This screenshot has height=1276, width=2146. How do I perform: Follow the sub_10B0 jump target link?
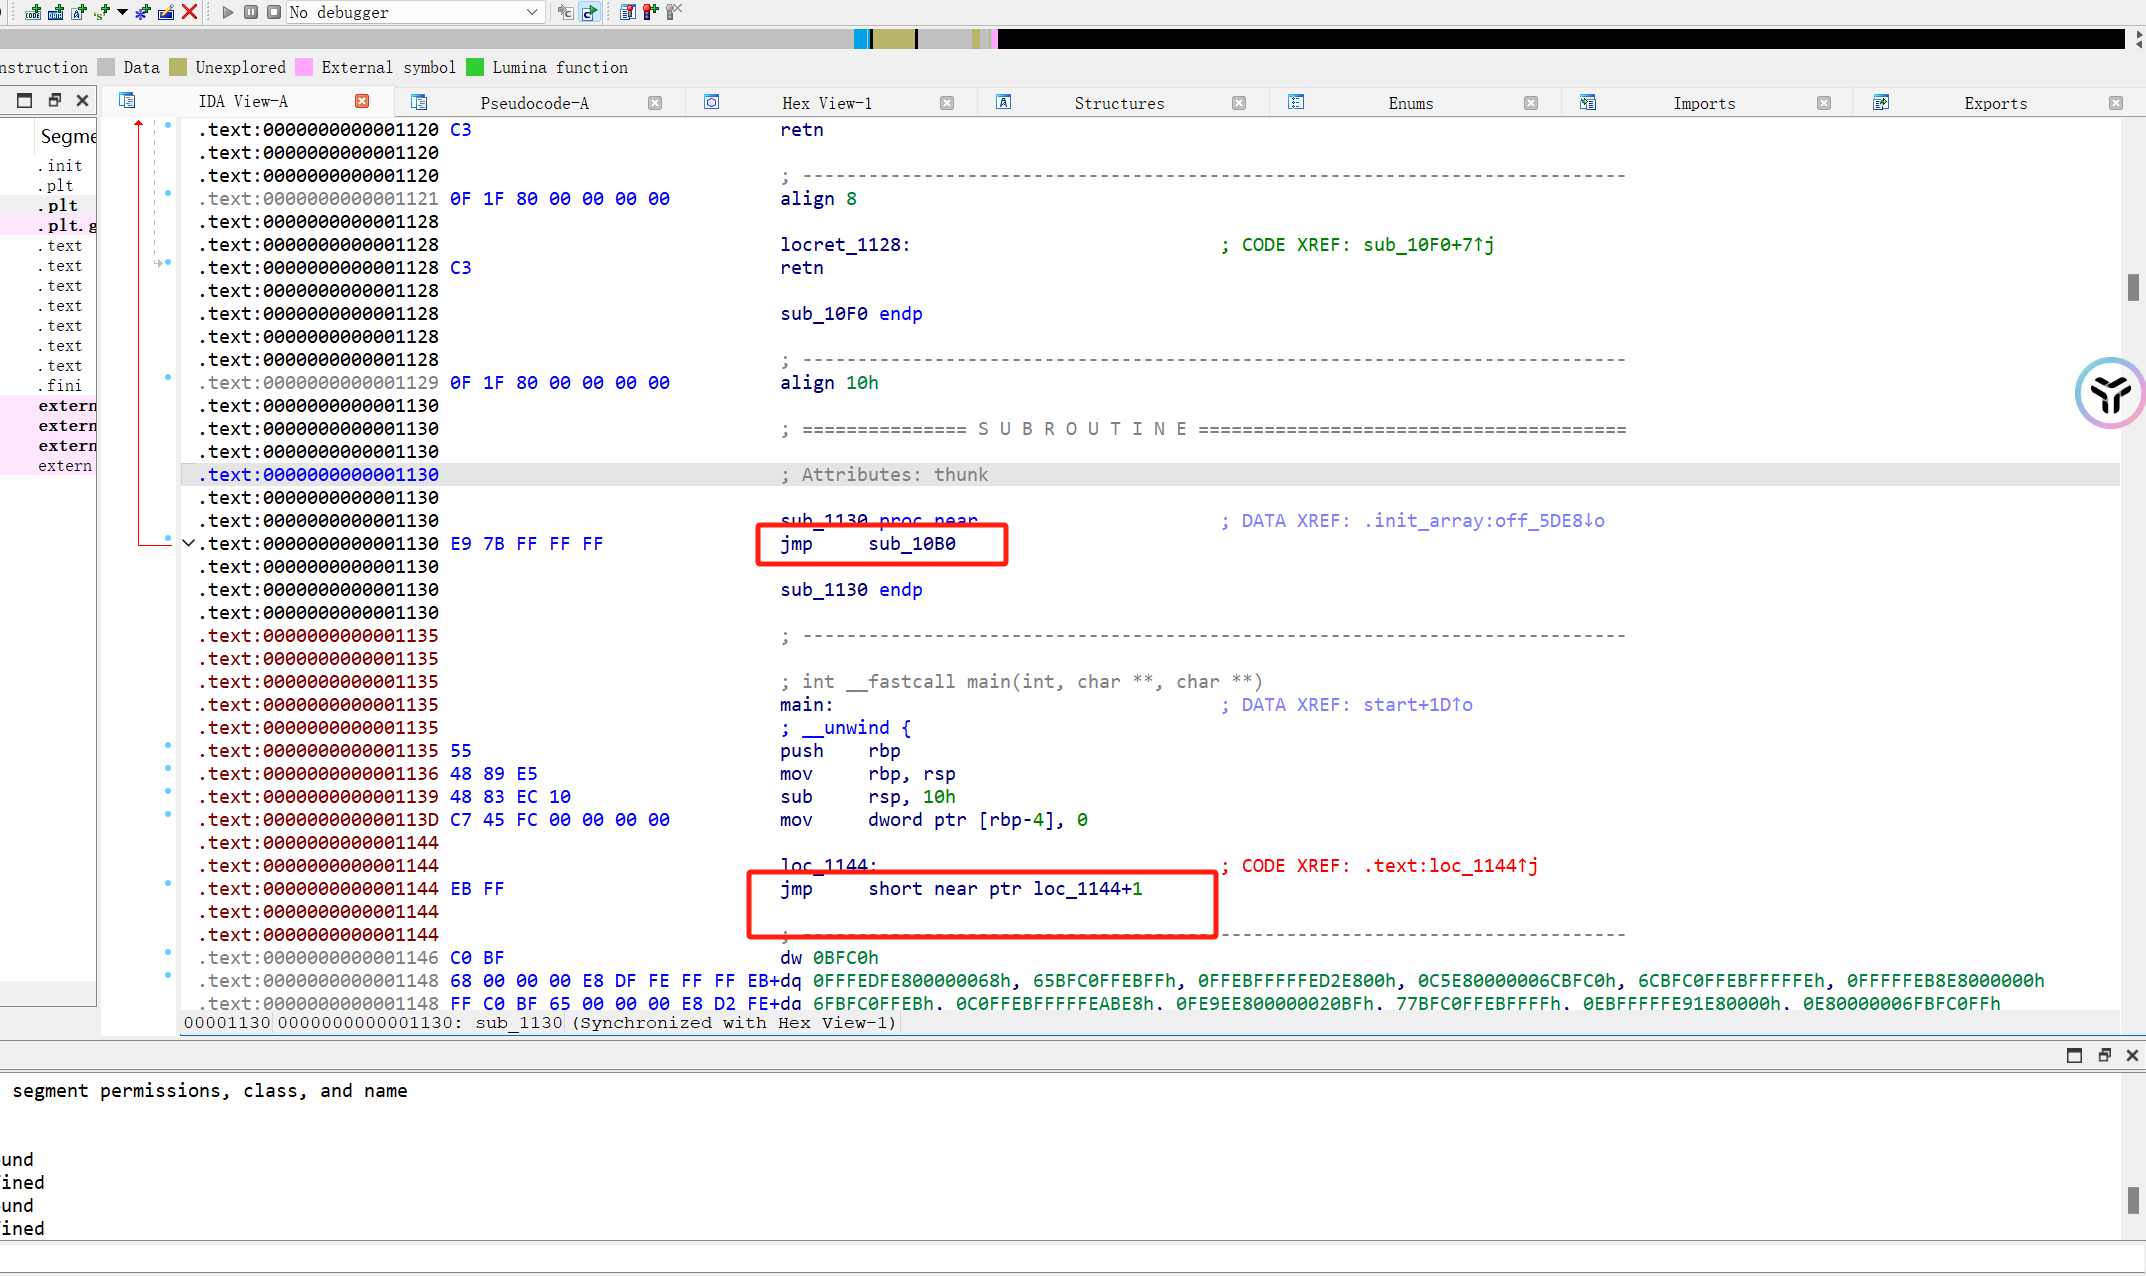coord(911,544)
